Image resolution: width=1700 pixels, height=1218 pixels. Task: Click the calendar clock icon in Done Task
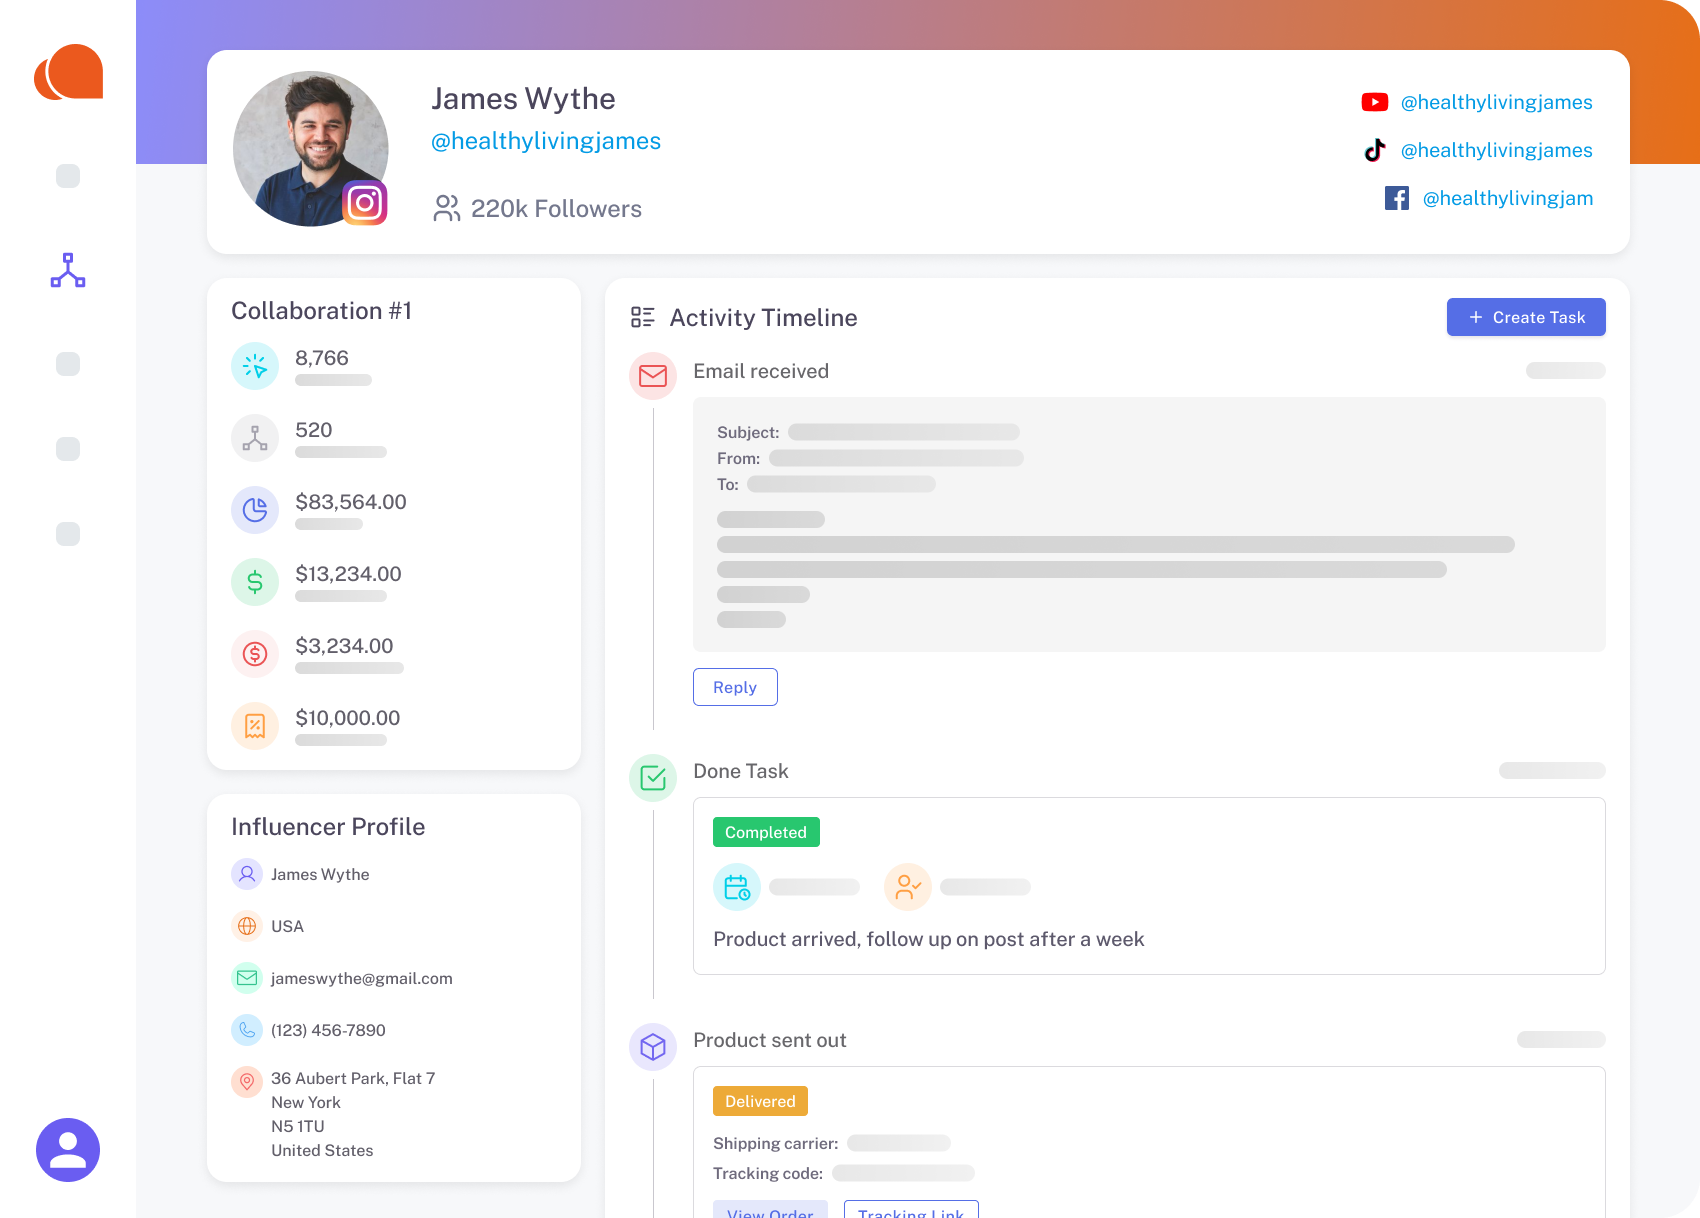coord(737,887)
